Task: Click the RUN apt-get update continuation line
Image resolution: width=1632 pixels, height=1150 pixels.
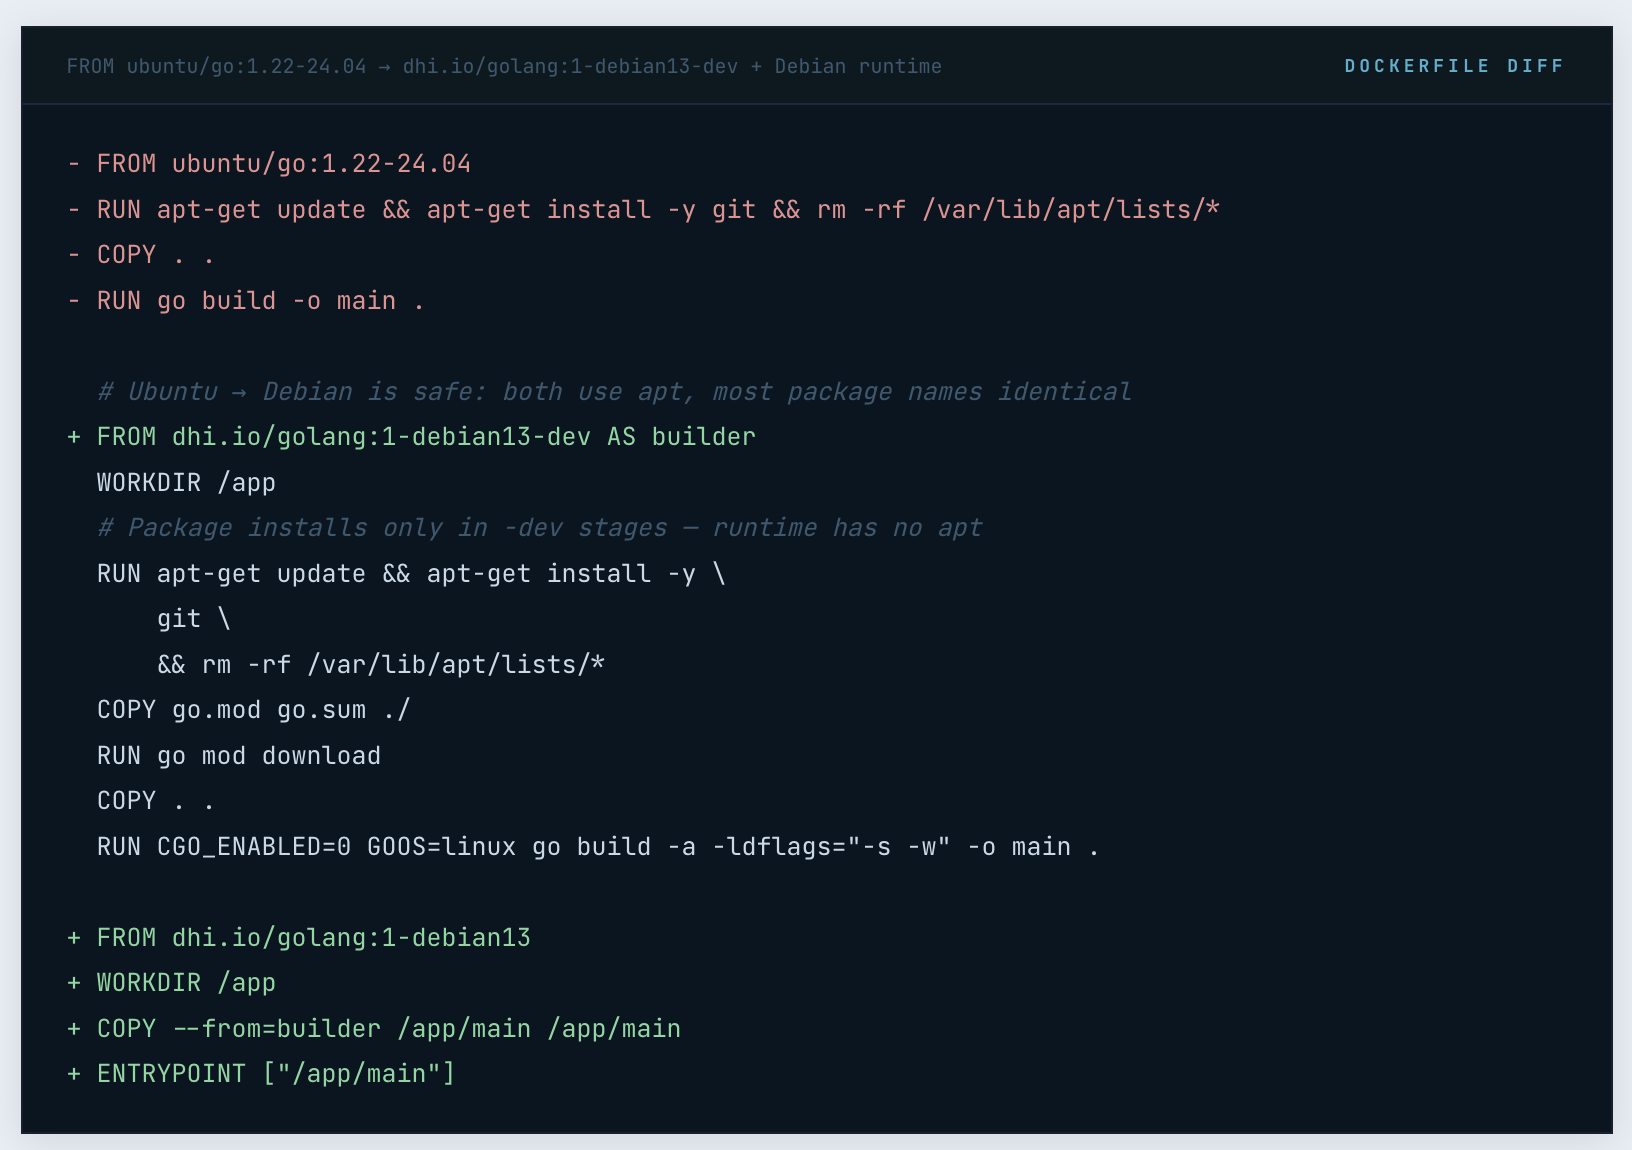Action: tap(410, 573)
